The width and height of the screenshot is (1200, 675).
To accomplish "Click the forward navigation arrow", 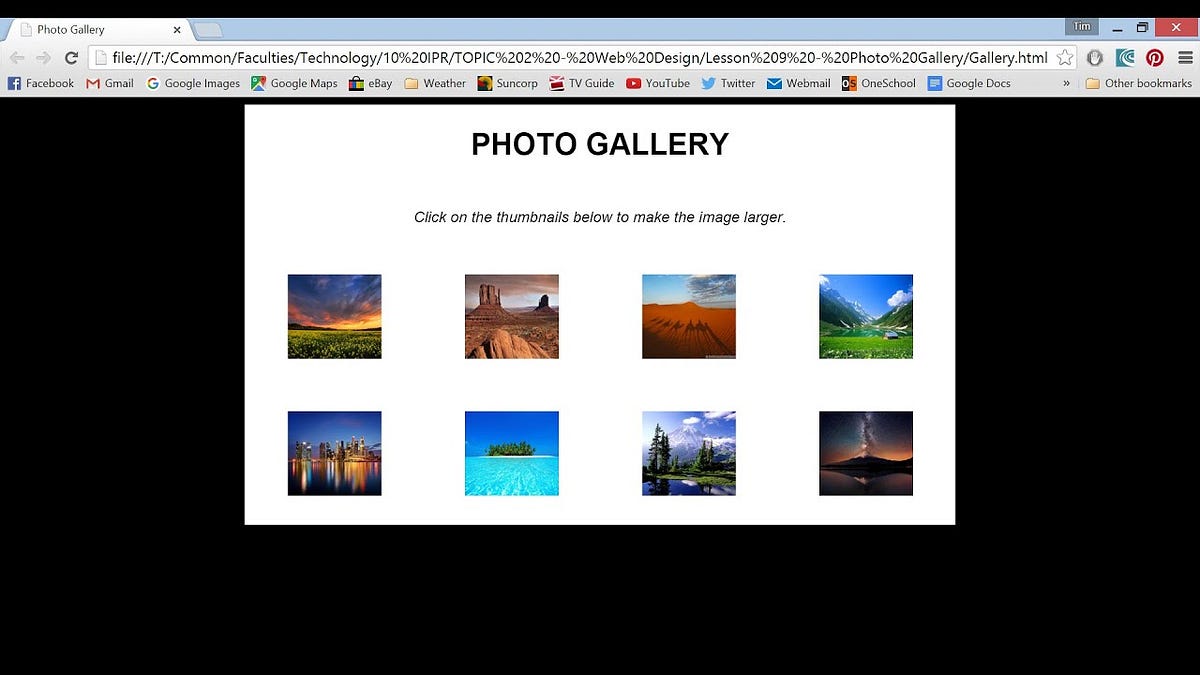I will tap(43, 57).
